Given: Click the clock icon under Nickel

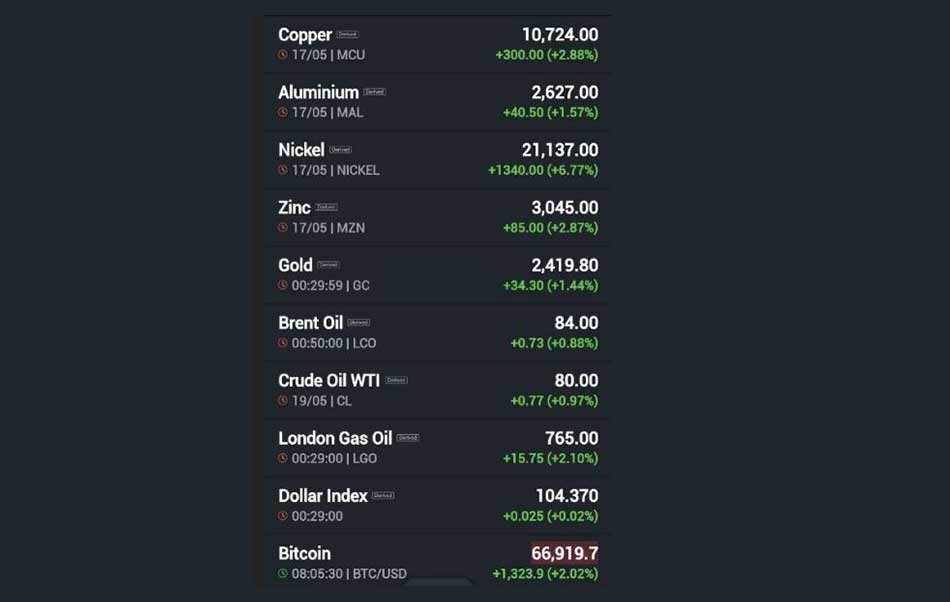Looking at the screenshot, I should [283, 170].
